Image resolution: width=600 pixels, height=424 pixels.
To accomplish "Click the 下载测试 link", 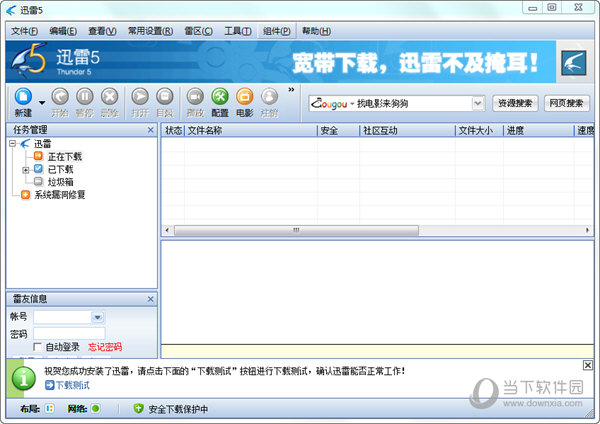I will coord(73,385).
